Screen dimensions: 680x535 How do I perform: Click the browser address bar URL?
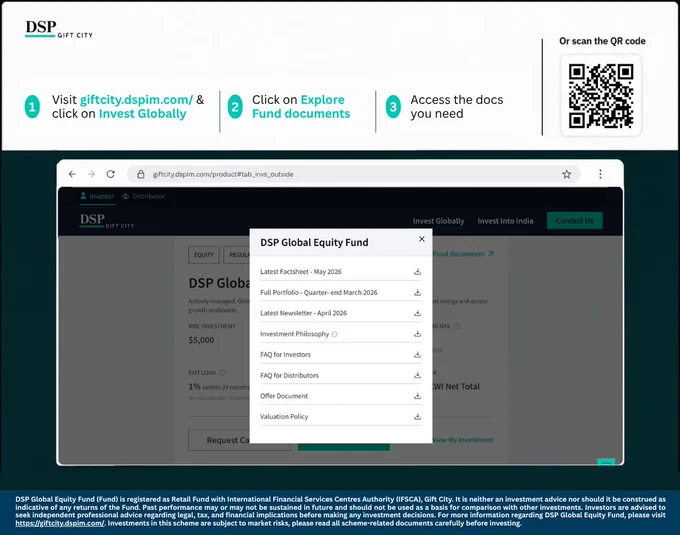[223, 174]
